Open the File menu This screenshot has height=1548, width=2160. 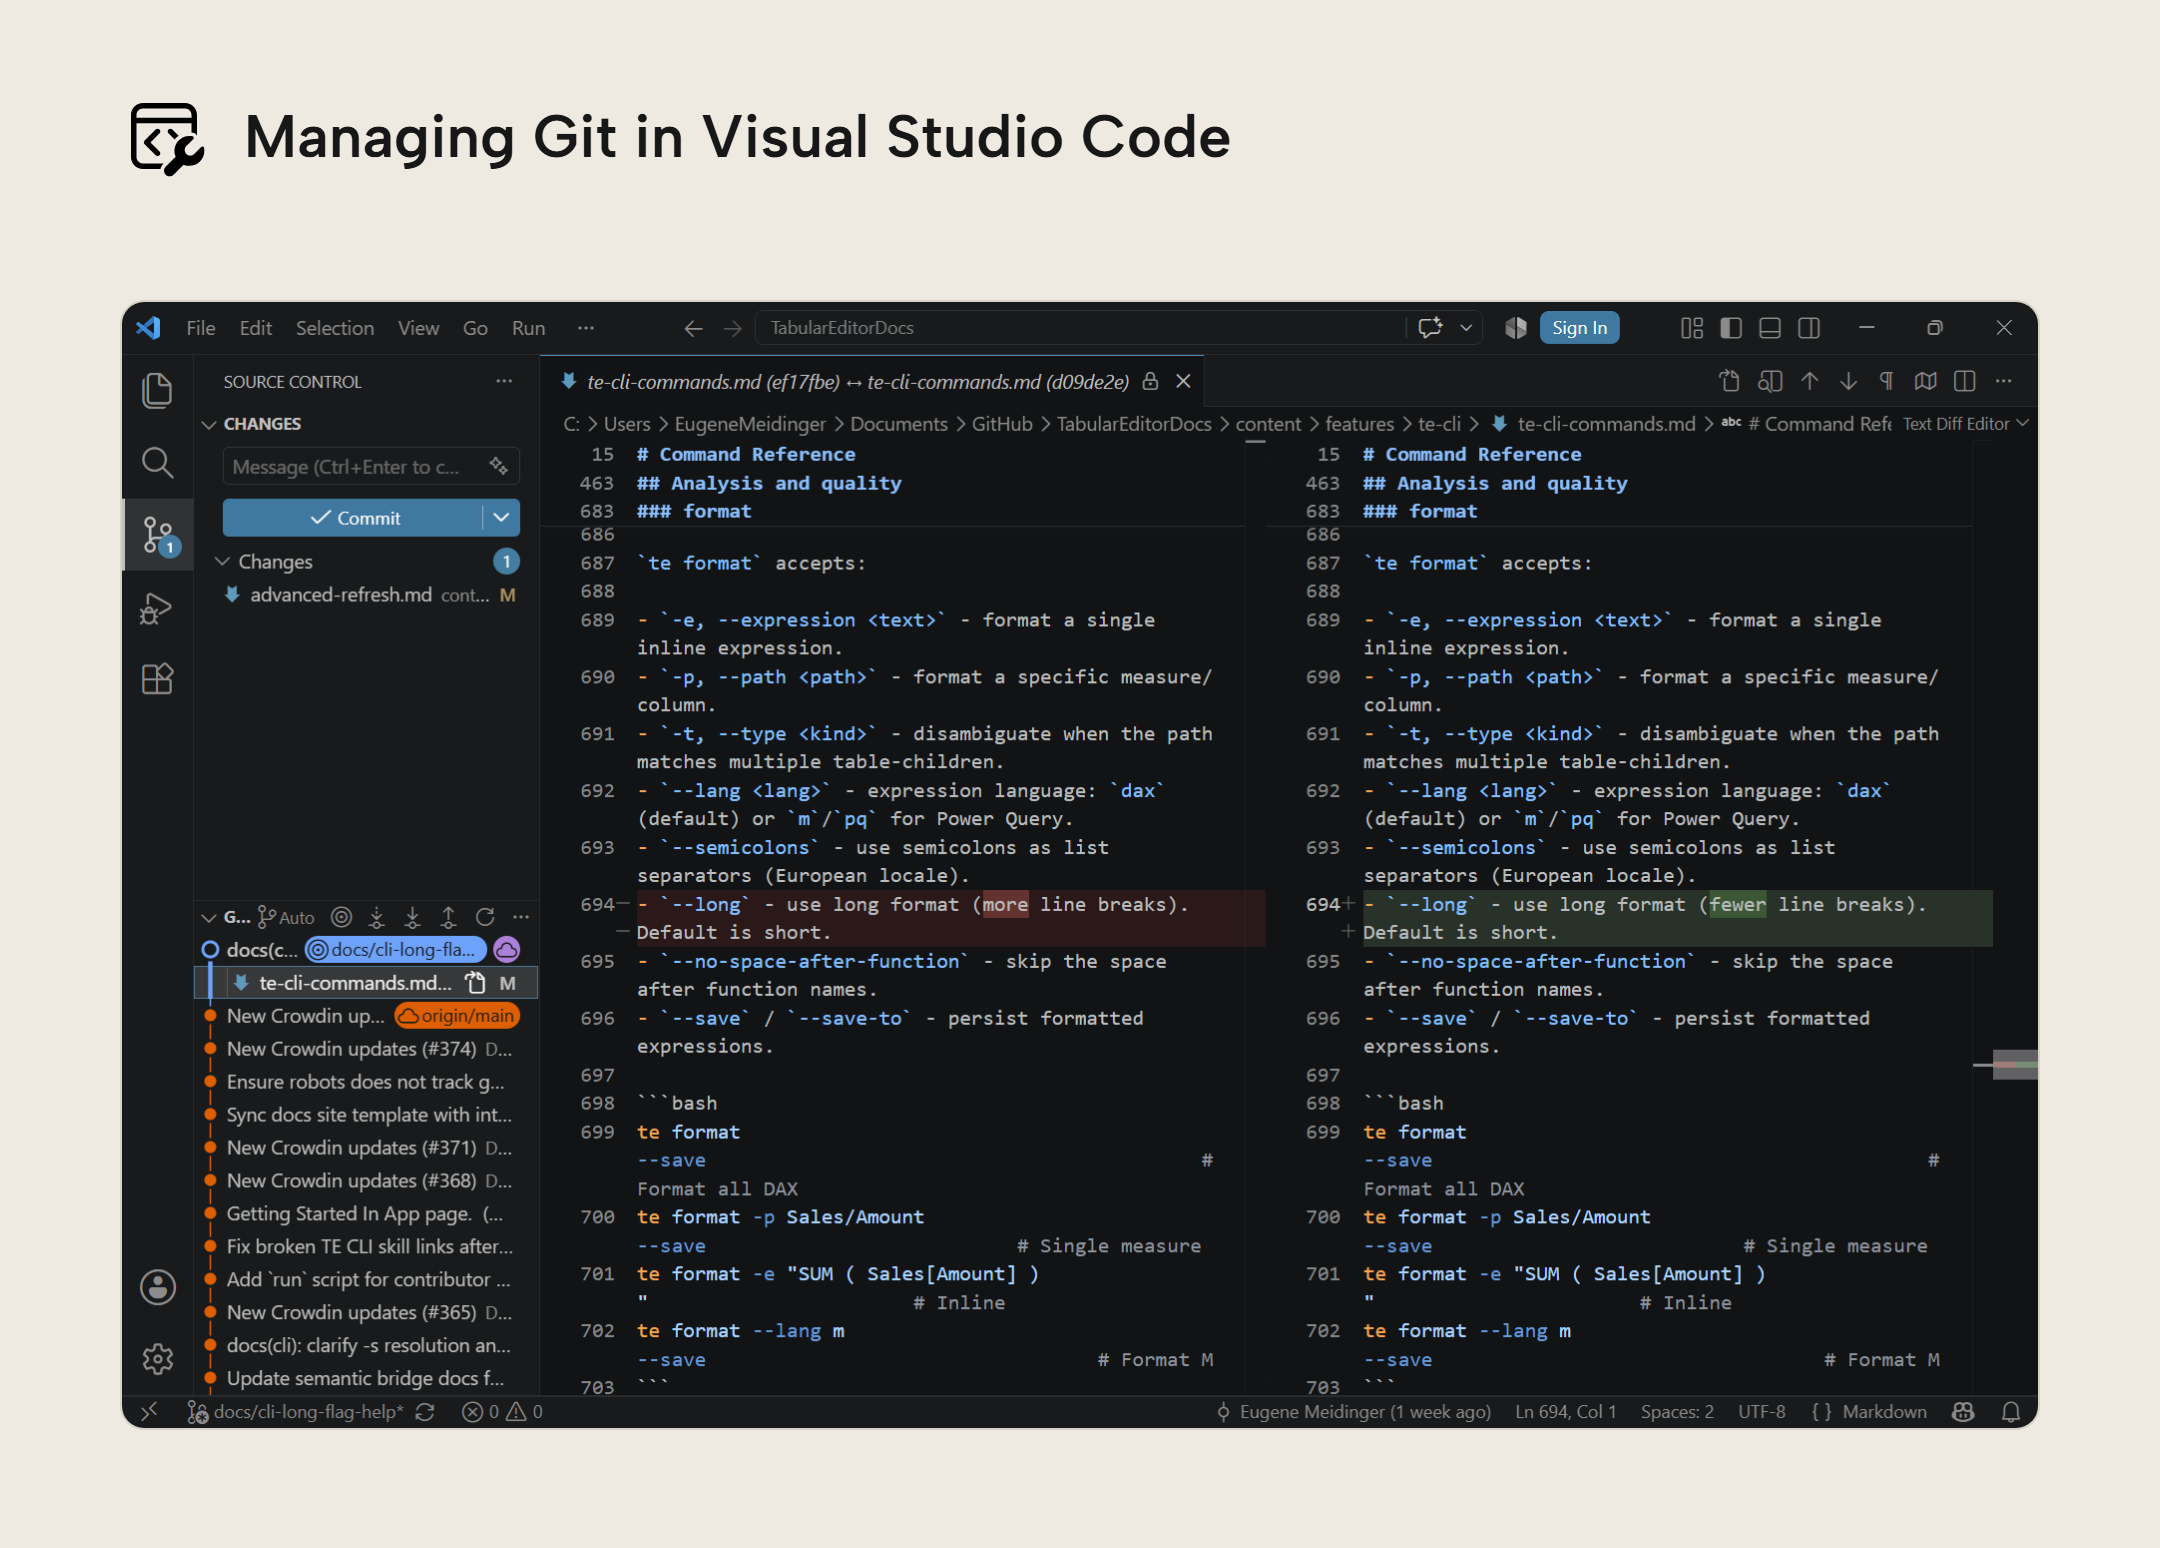point(200,328)
